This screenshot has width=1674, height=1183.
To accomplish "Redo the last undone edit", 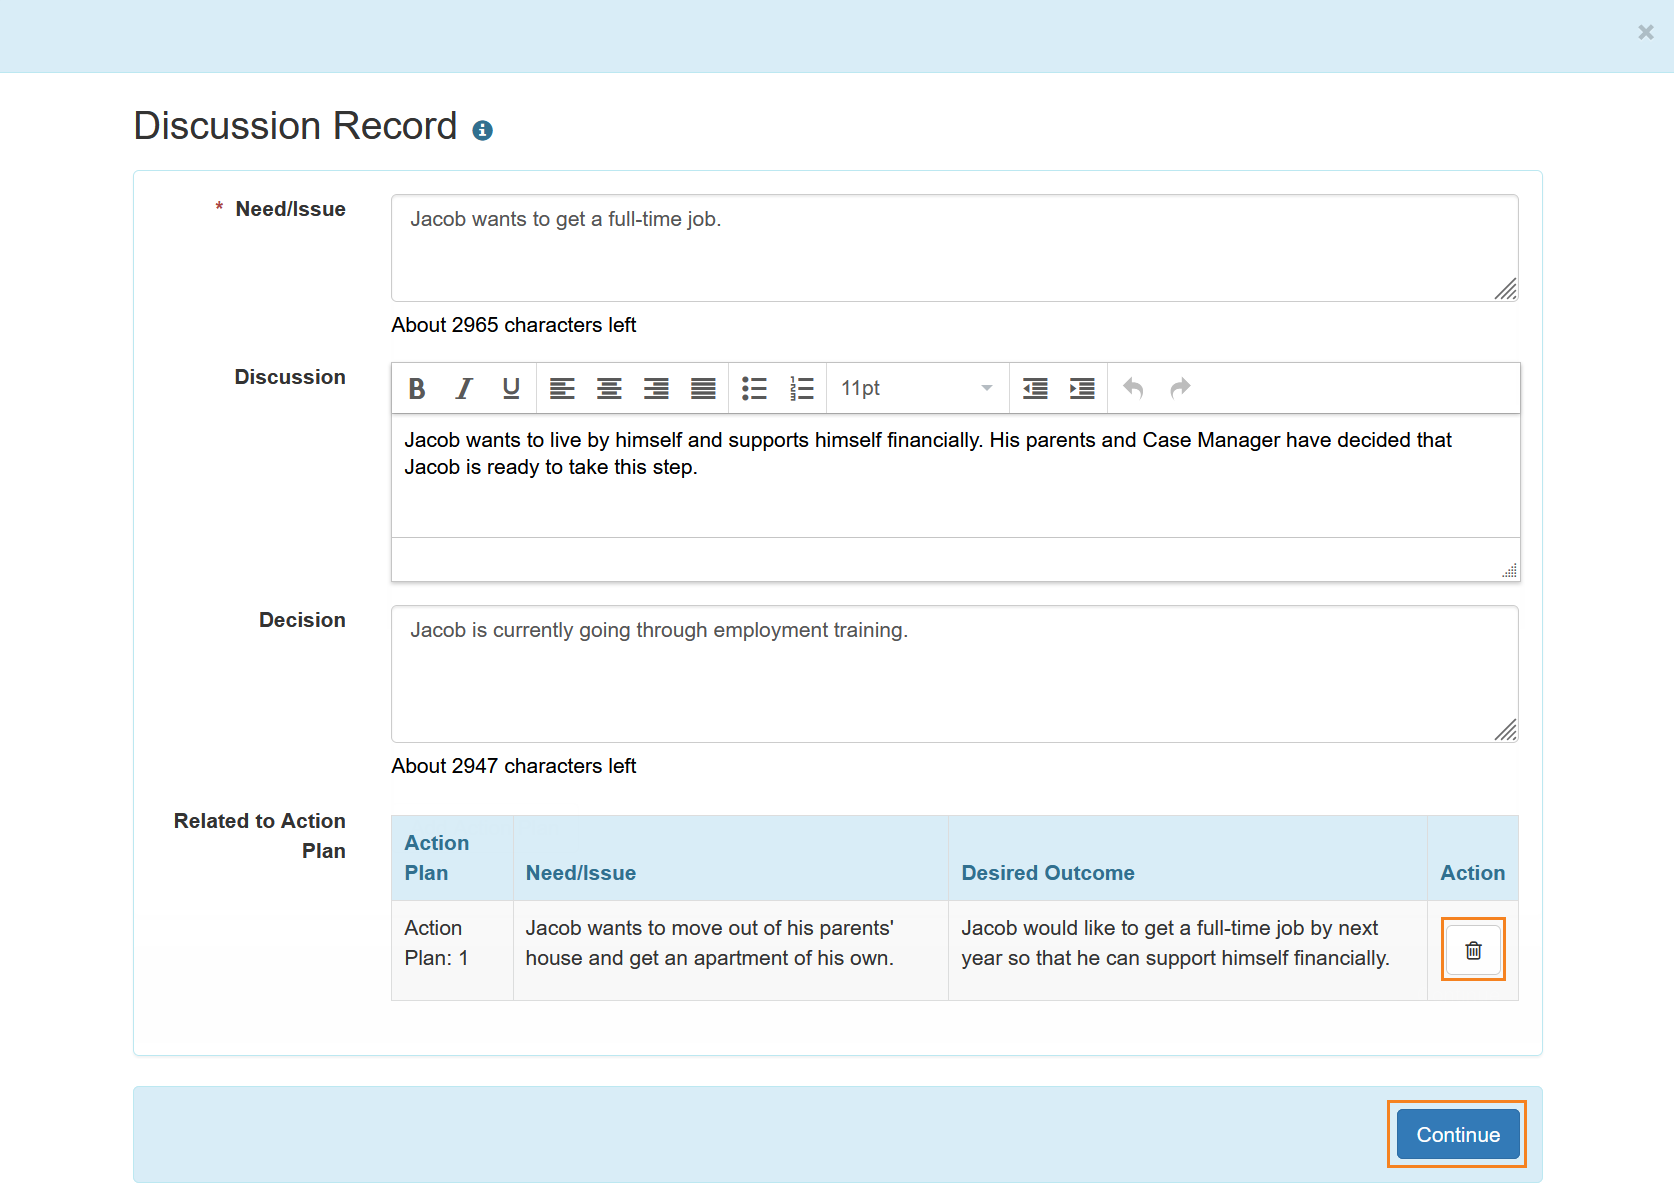I will tap(1180, 388).
